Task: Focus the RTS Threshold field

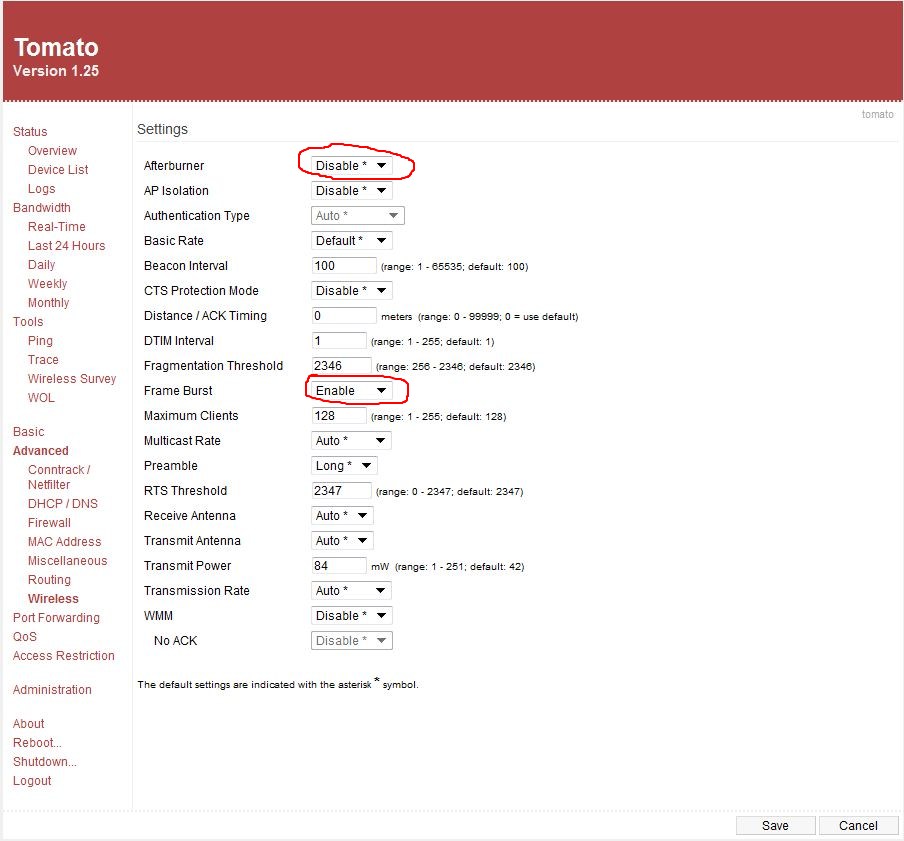Action: [x=341, y=491]
